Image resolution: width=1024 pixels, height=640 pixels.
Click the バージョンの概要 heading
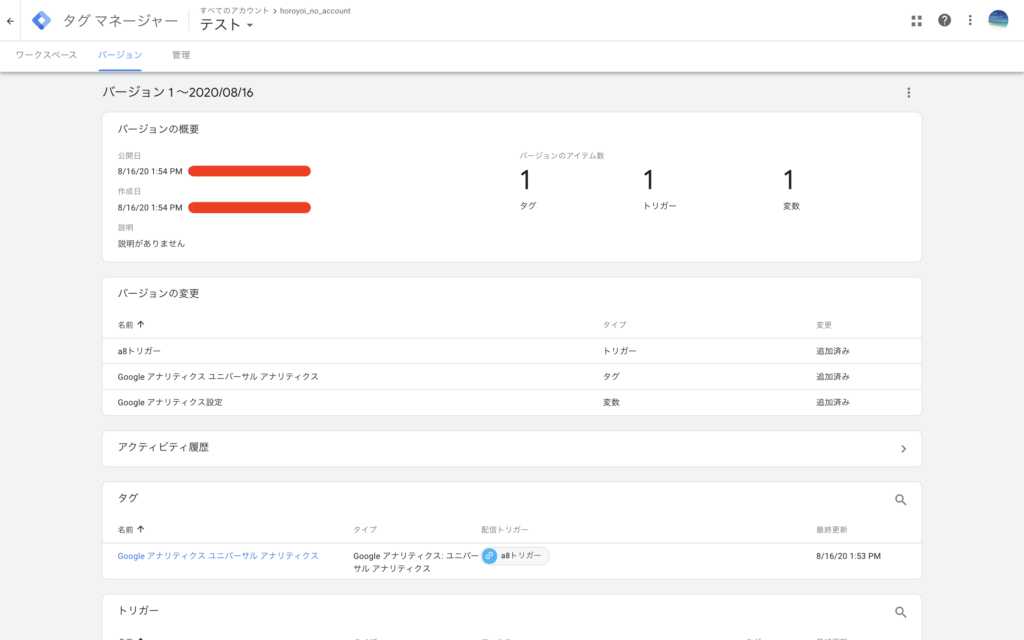pyautogui.click(x=158, y=129)
